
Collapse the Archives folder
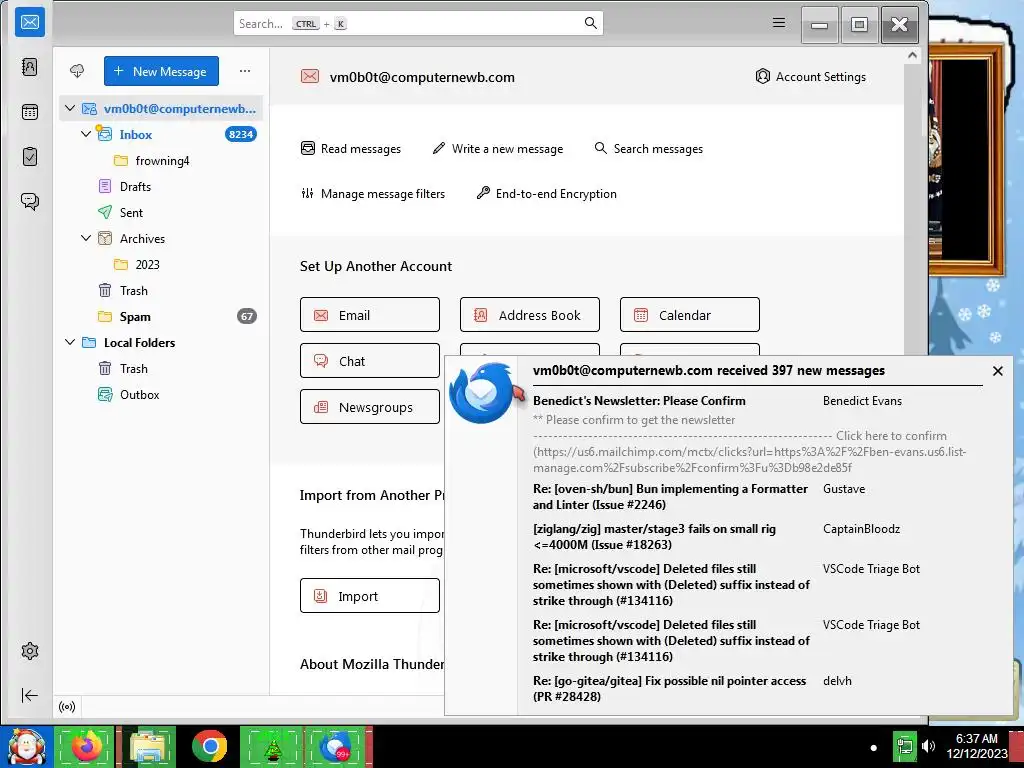(86, 238)
